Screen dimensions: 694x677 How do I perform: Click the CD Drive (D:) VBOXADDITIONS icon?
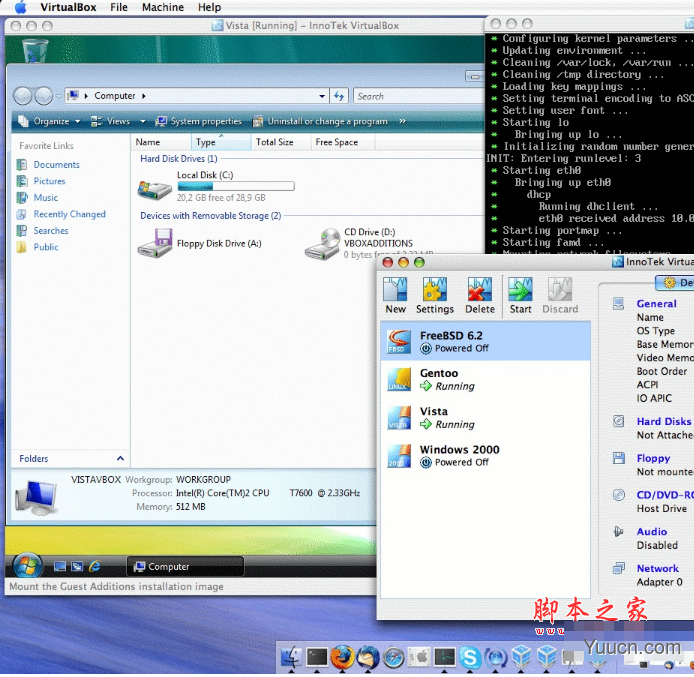coord(322,244)
